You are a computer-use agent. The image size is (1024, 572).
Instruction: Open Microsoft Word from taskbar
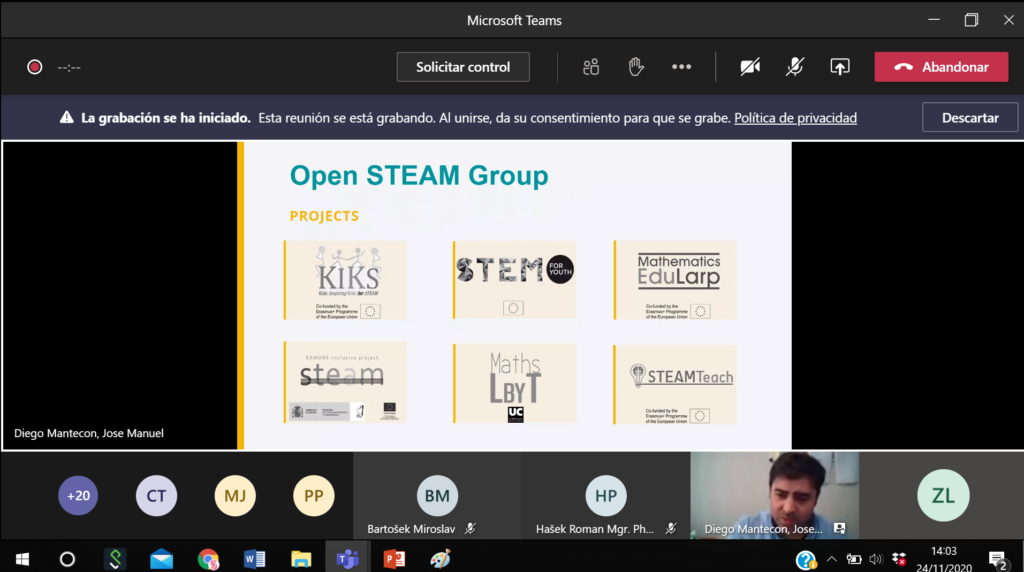pos(254,559)
